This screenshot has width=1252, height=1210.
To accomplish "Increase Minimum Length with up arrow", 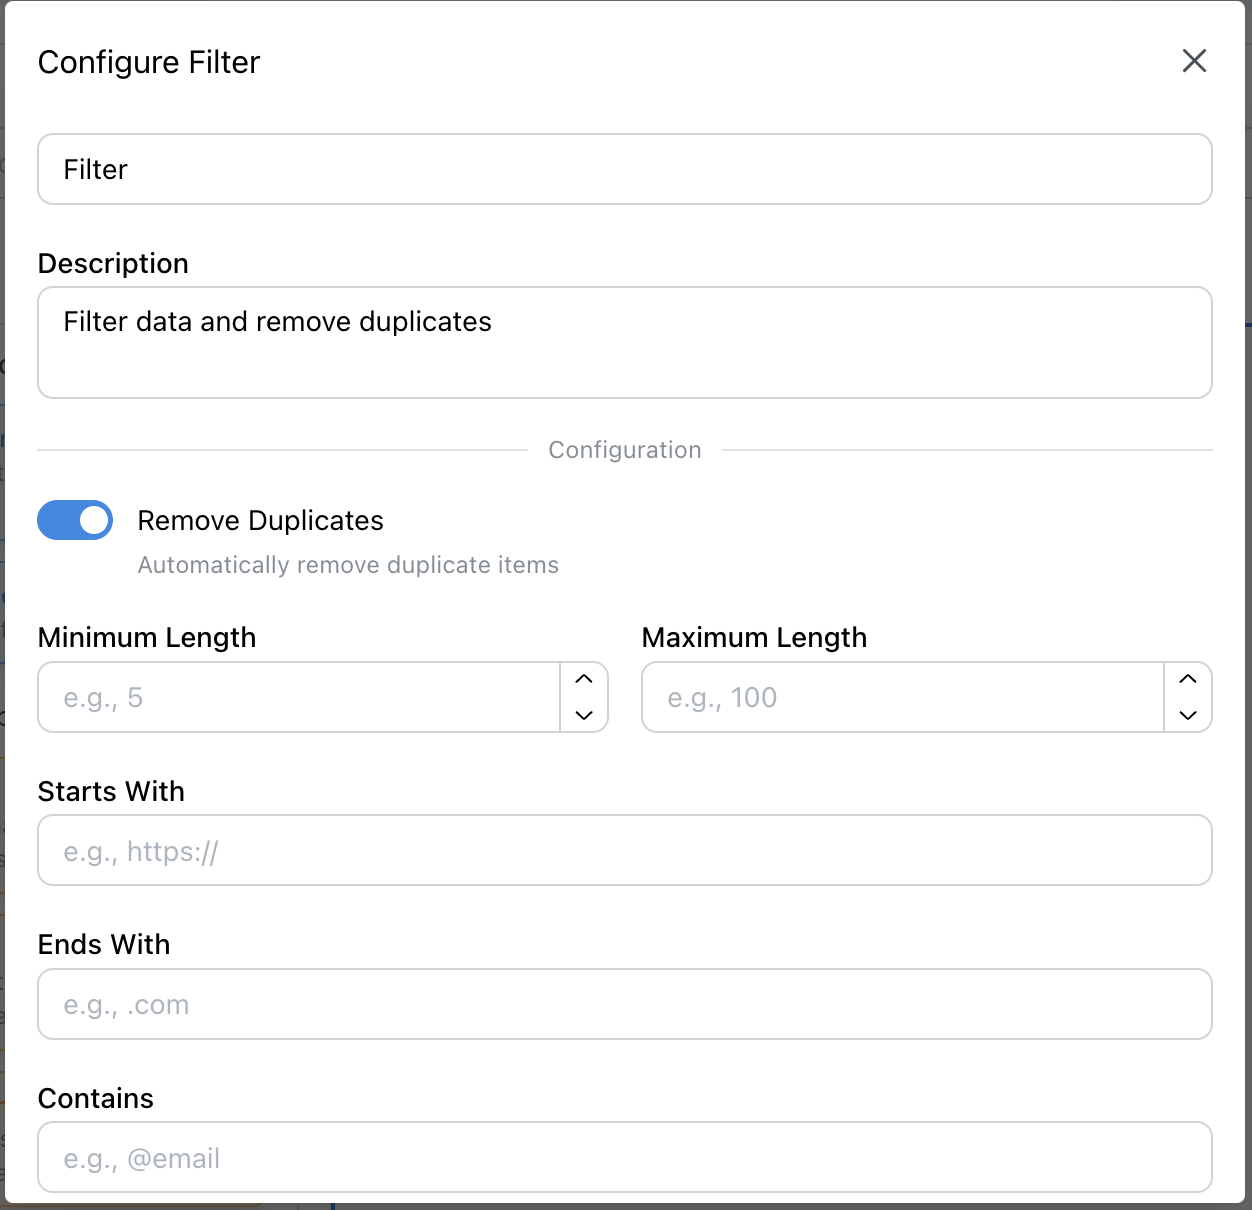I will (x=585, y=679).
